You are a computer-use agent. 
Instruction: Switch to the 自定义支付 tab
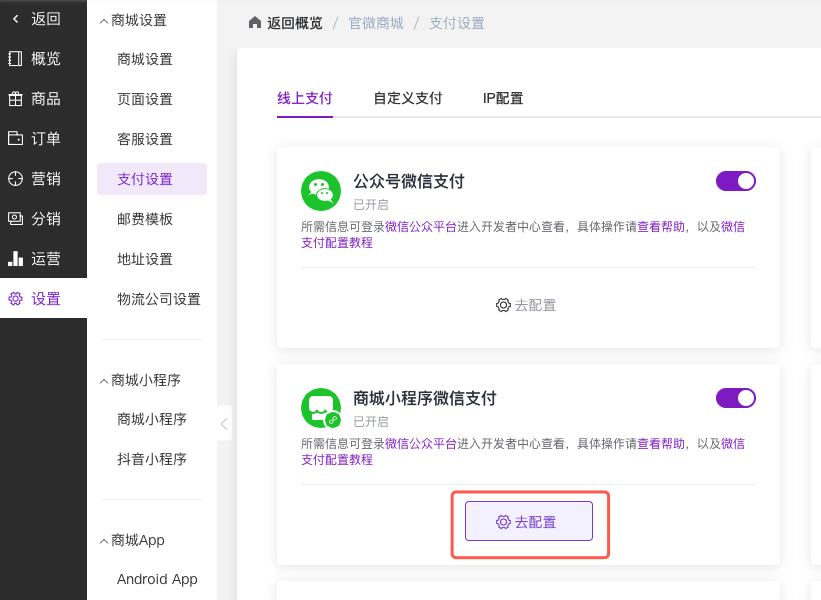(x=407, y=98)
